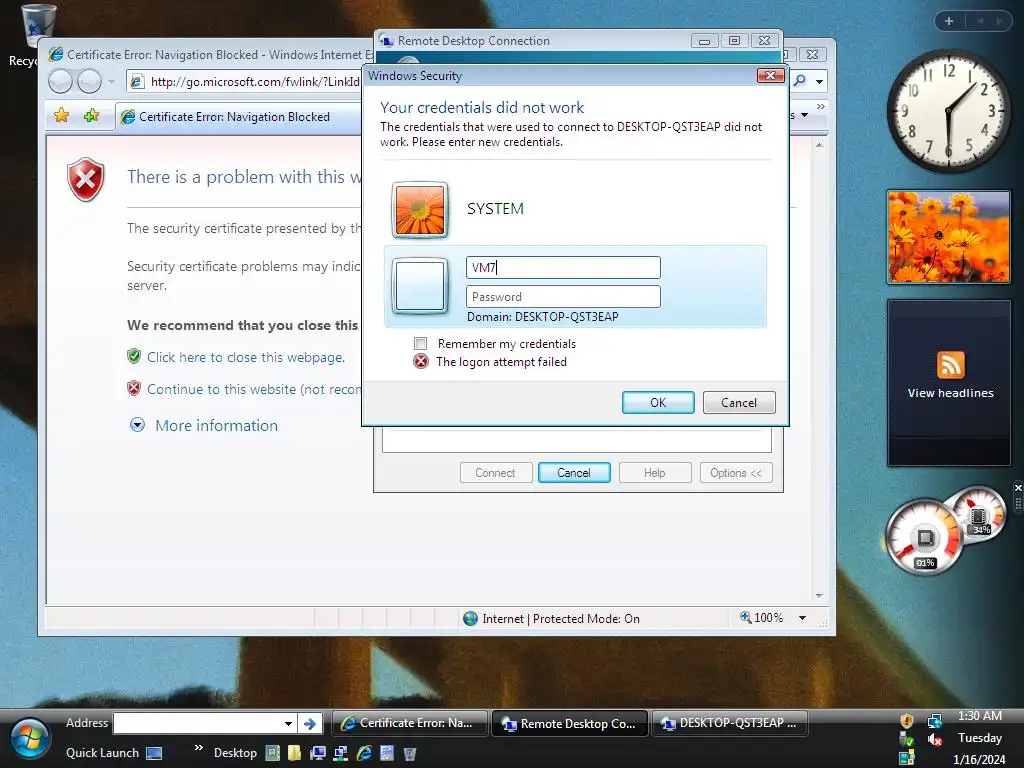Open the Favorites Center star icon
This screenshot has height=768, width=1024.
pos(61,116)
